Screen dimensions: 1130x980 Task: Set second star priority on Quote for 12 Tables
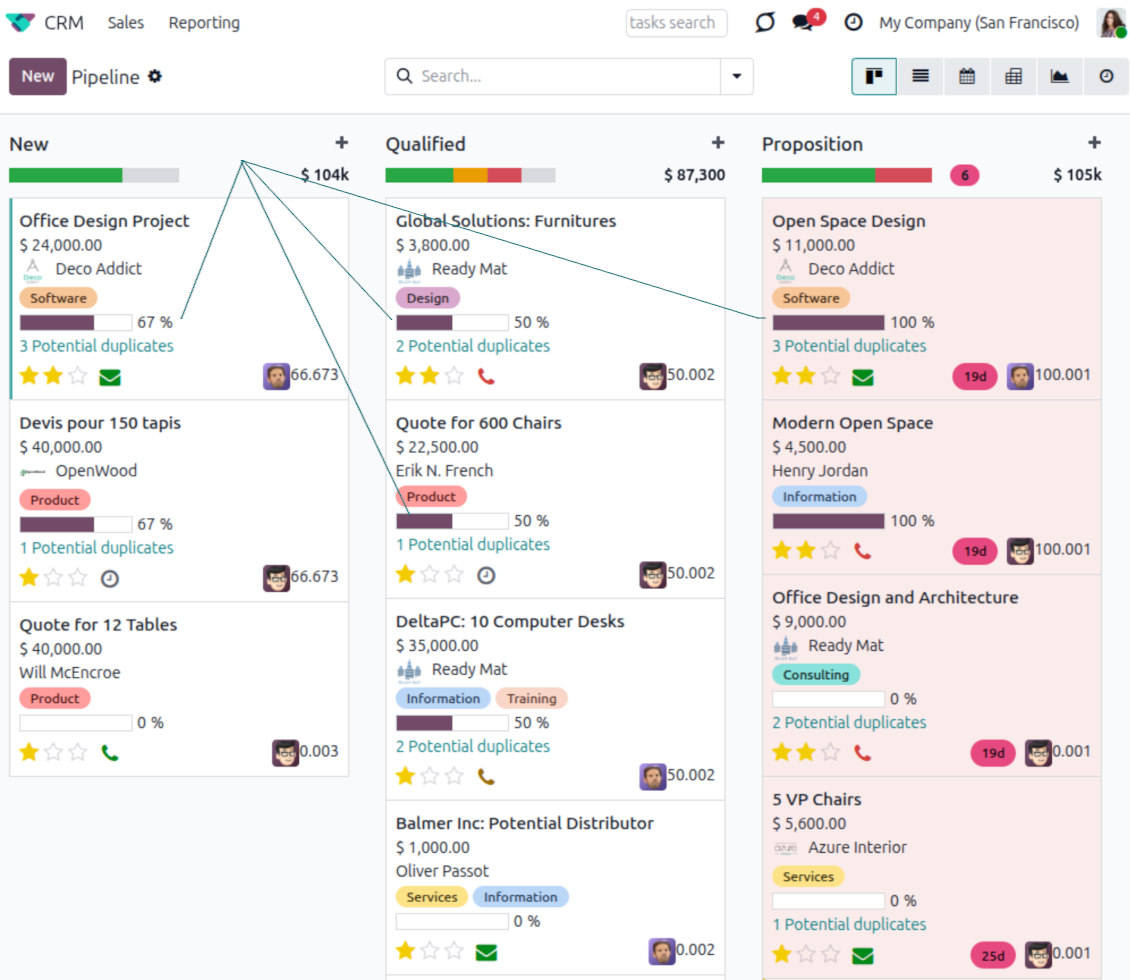coord(54,752)
